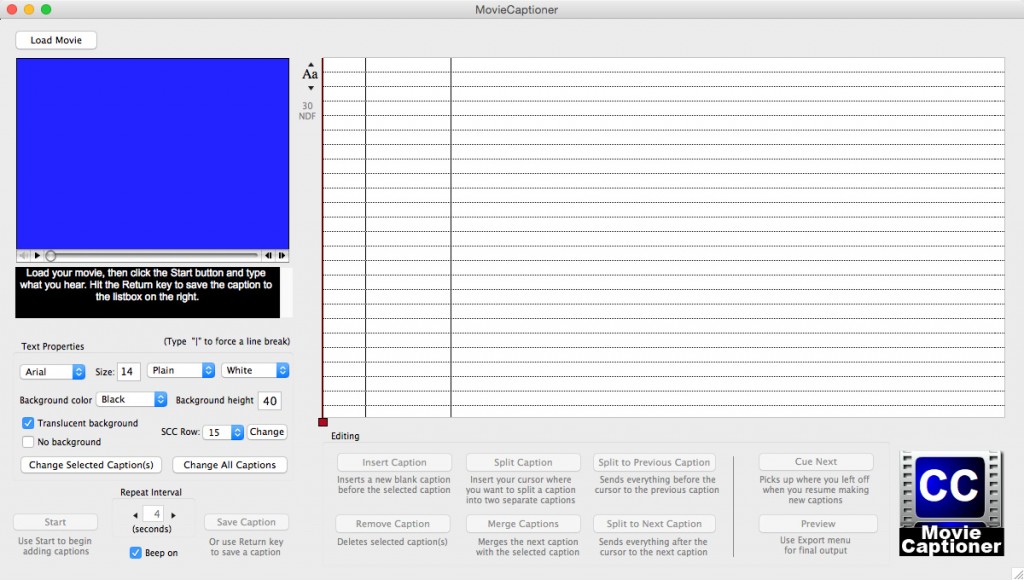Screen dimensions: 1024x580
Task: Click the Remove Caption button
Action: [x=393, y=524]
